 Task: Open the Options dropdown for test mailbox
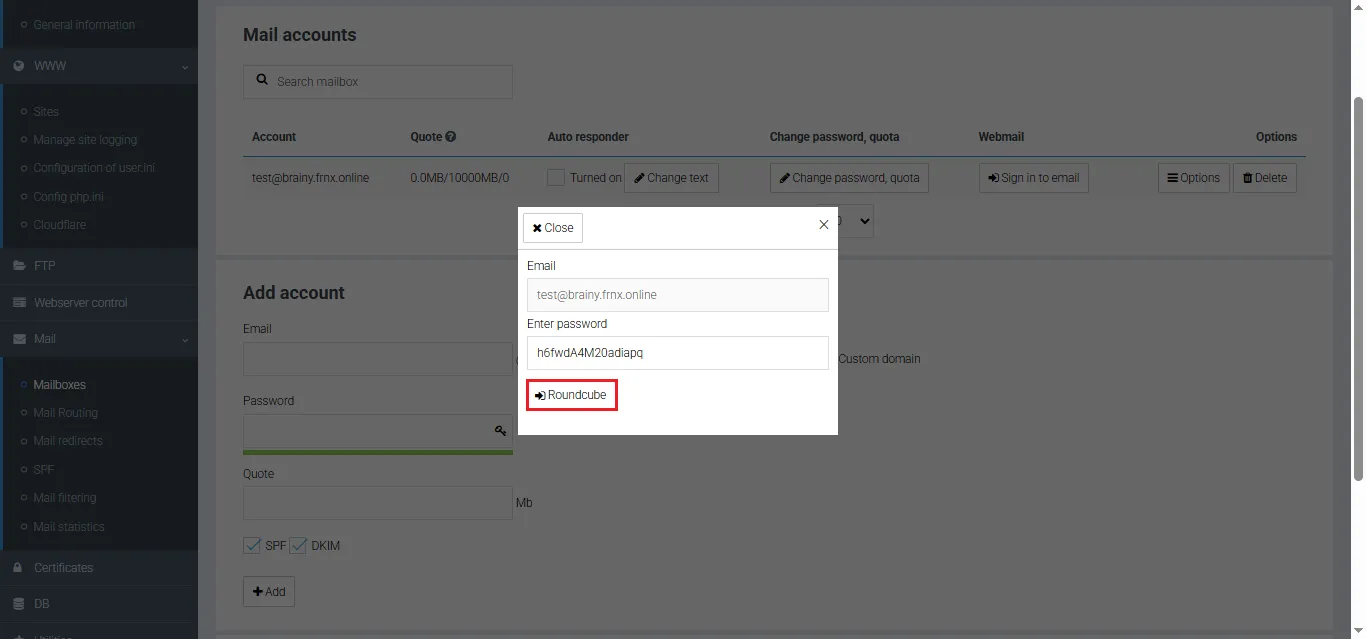(x=1193, y=178)
